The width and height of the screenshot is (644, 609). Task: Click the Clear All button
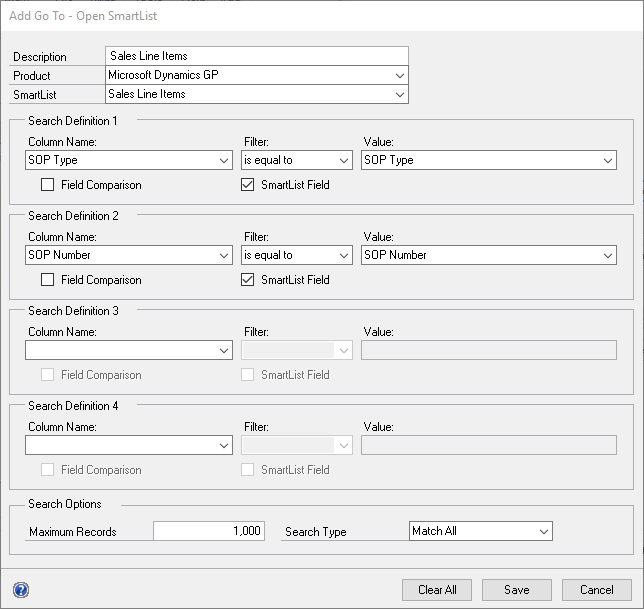tap(437, 590)
